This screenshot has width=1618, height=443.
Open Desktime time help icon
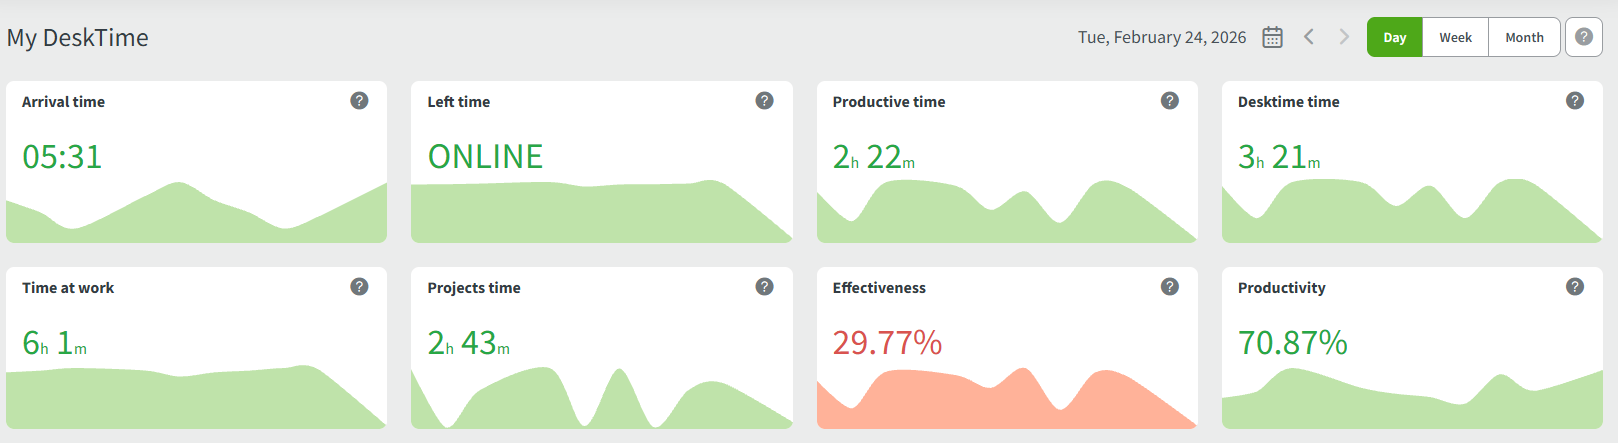click(1575, 101)
